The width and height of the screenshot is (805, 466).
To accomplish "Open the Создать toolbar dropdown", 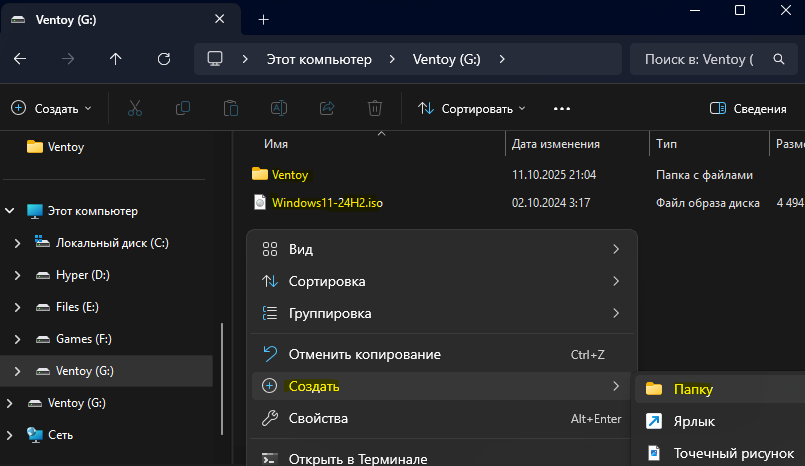I will click(50, 108).
